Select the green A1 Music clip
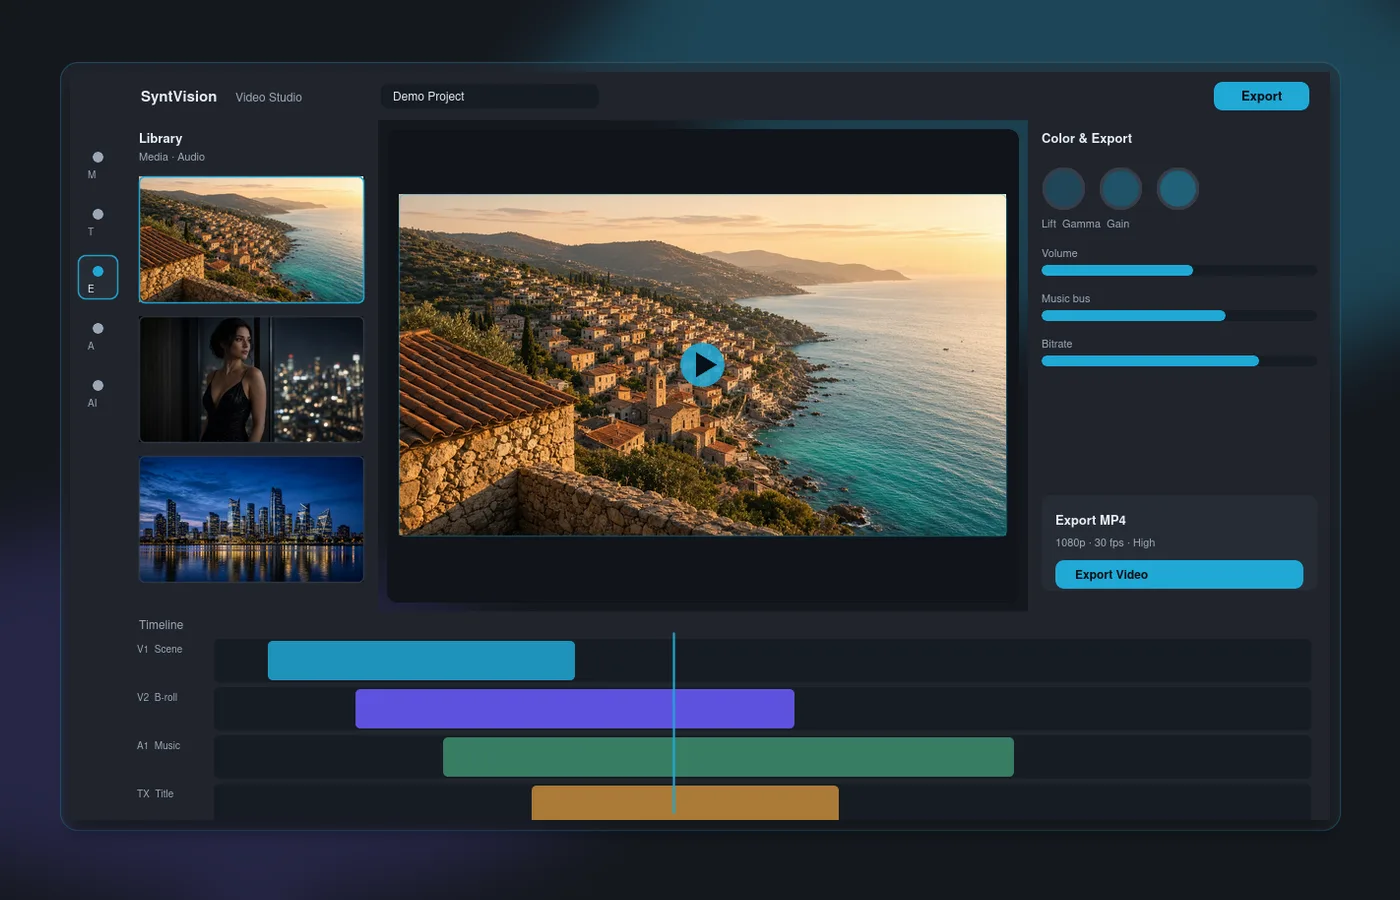This screenshot has width=1400, height=900. click(728, 757)
